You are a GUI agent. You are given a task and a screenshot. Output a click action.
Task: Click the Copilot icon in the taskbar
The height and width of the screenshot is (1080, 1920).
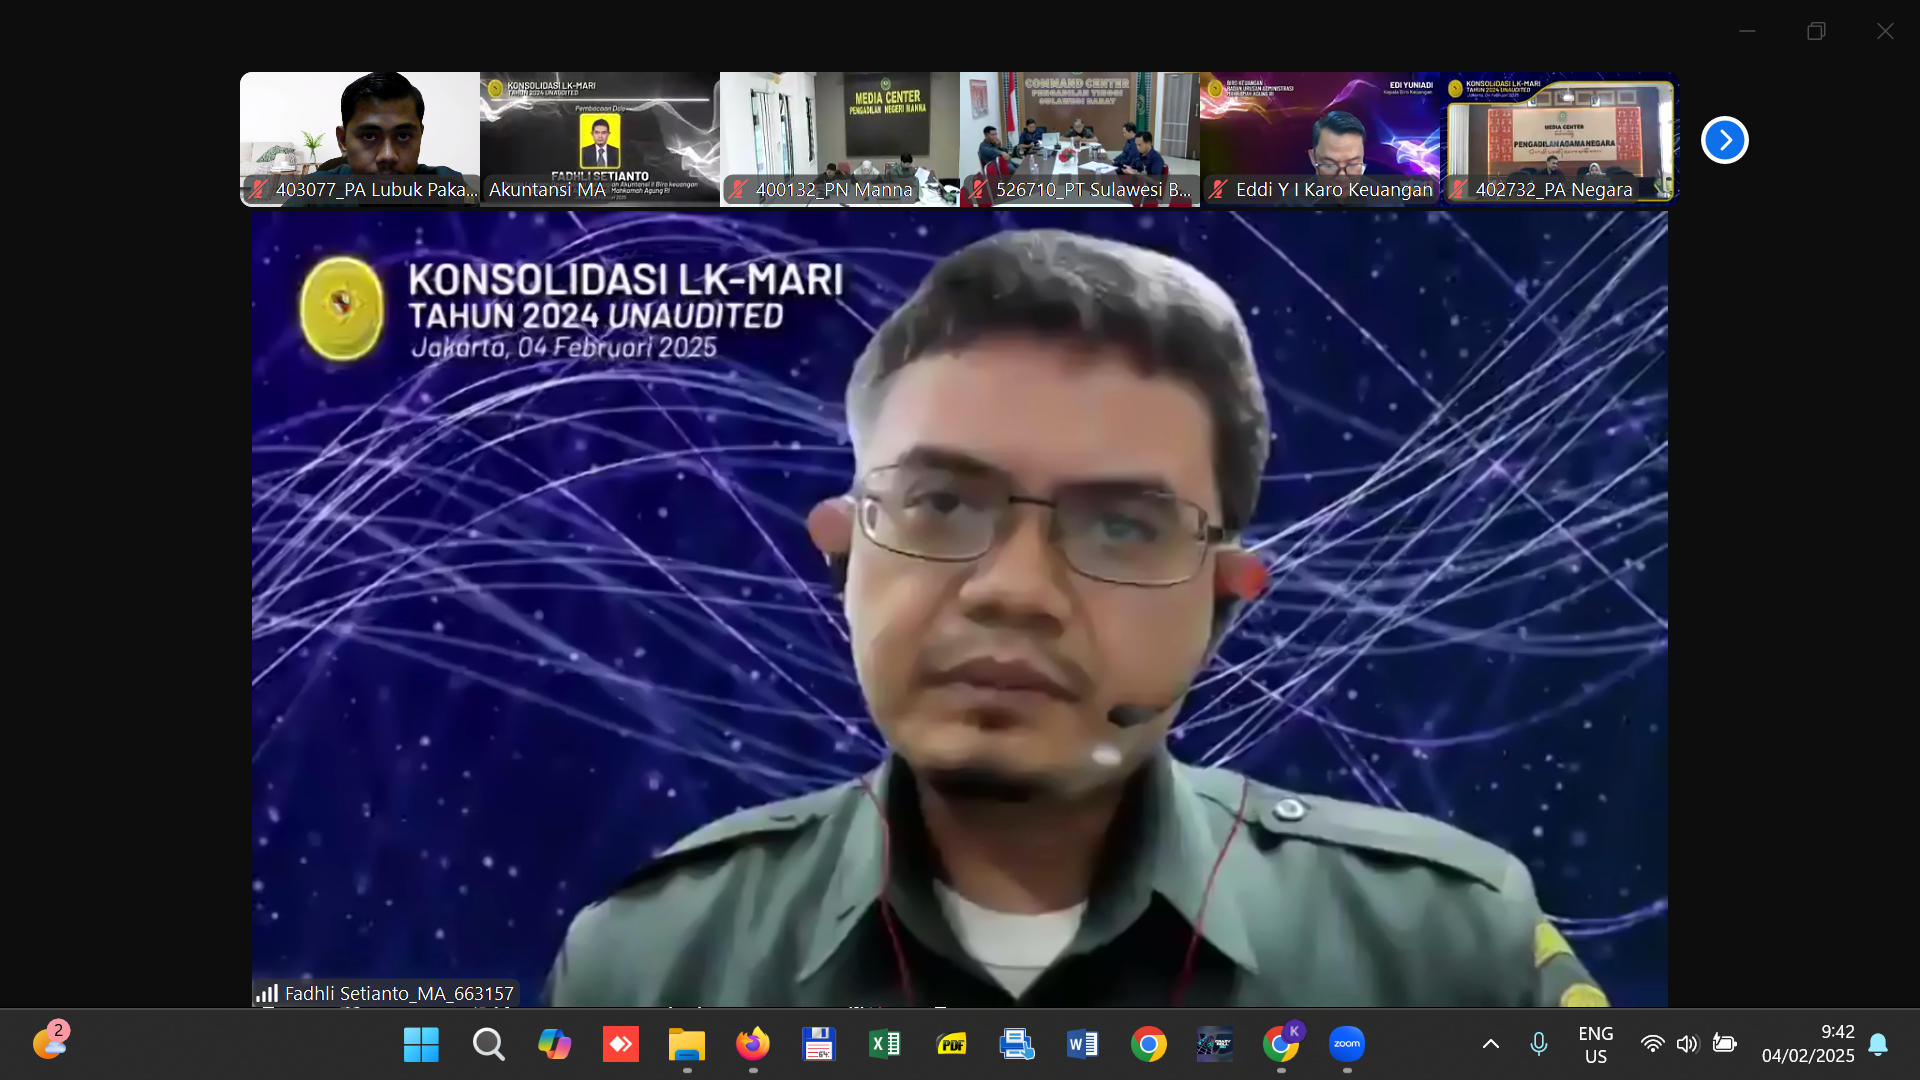(x=556, y=1044)
